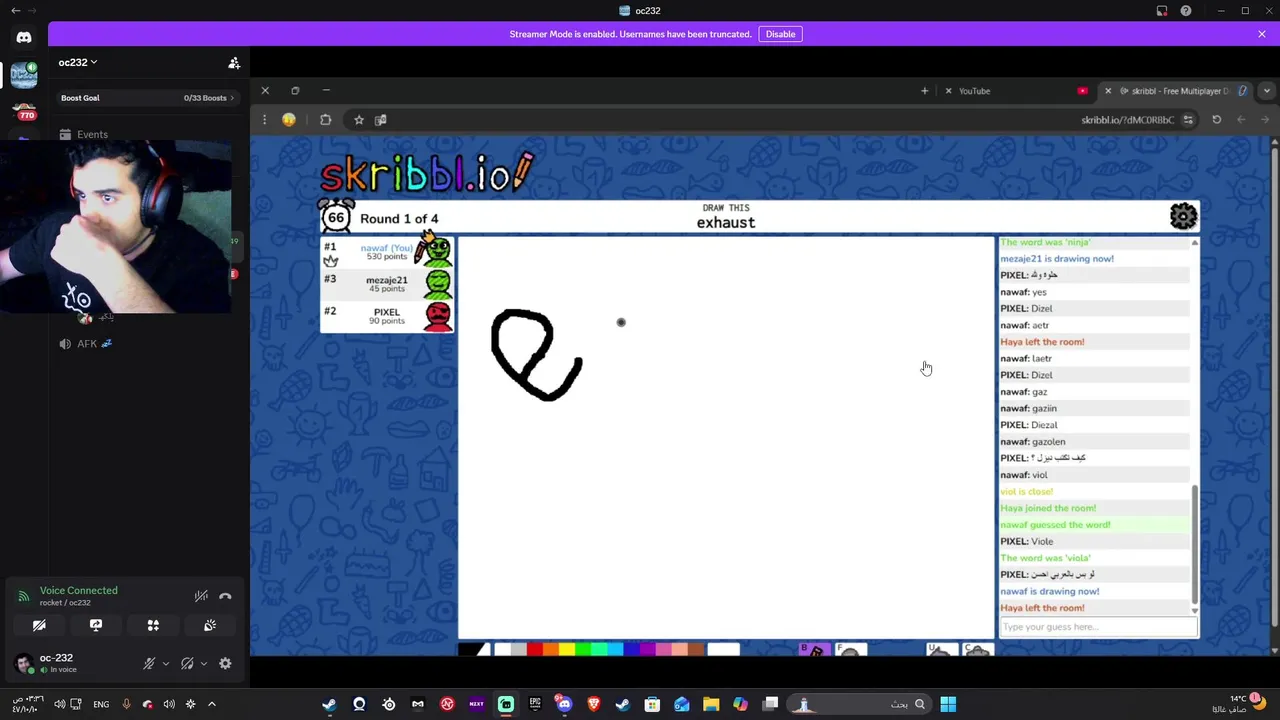Pick the red color swatch
1280x720 pixels.
click(x=534, y=650)
